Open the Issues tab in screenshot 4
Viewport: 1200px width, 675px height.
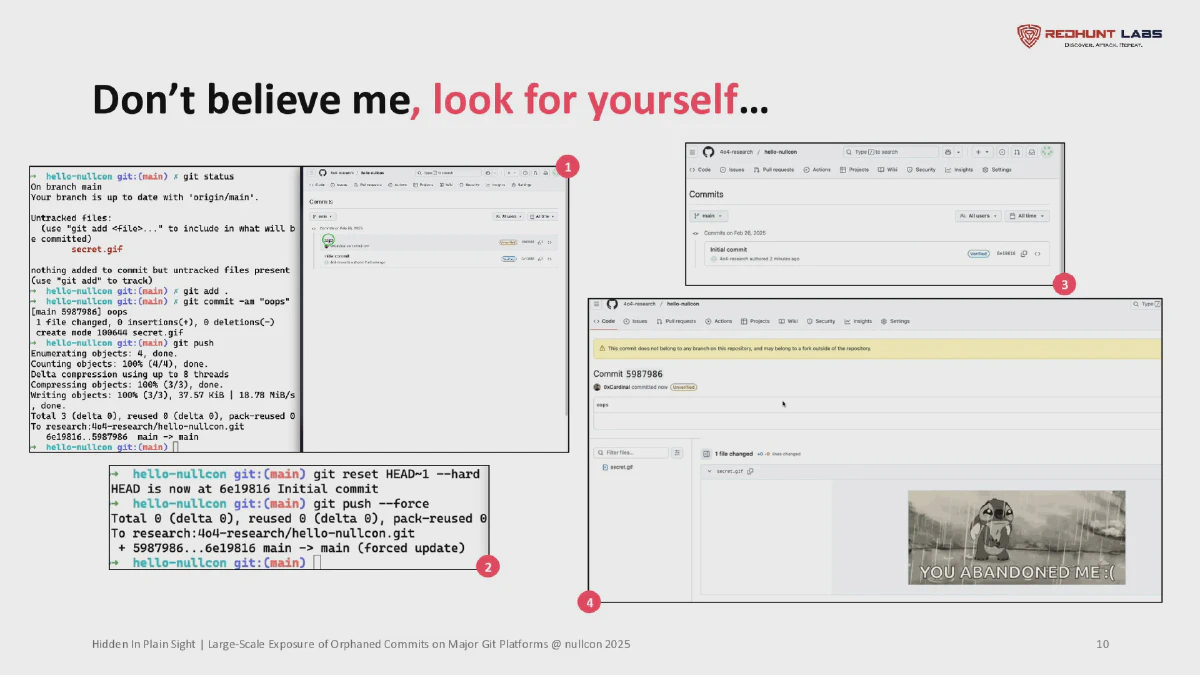click(636, 321)
